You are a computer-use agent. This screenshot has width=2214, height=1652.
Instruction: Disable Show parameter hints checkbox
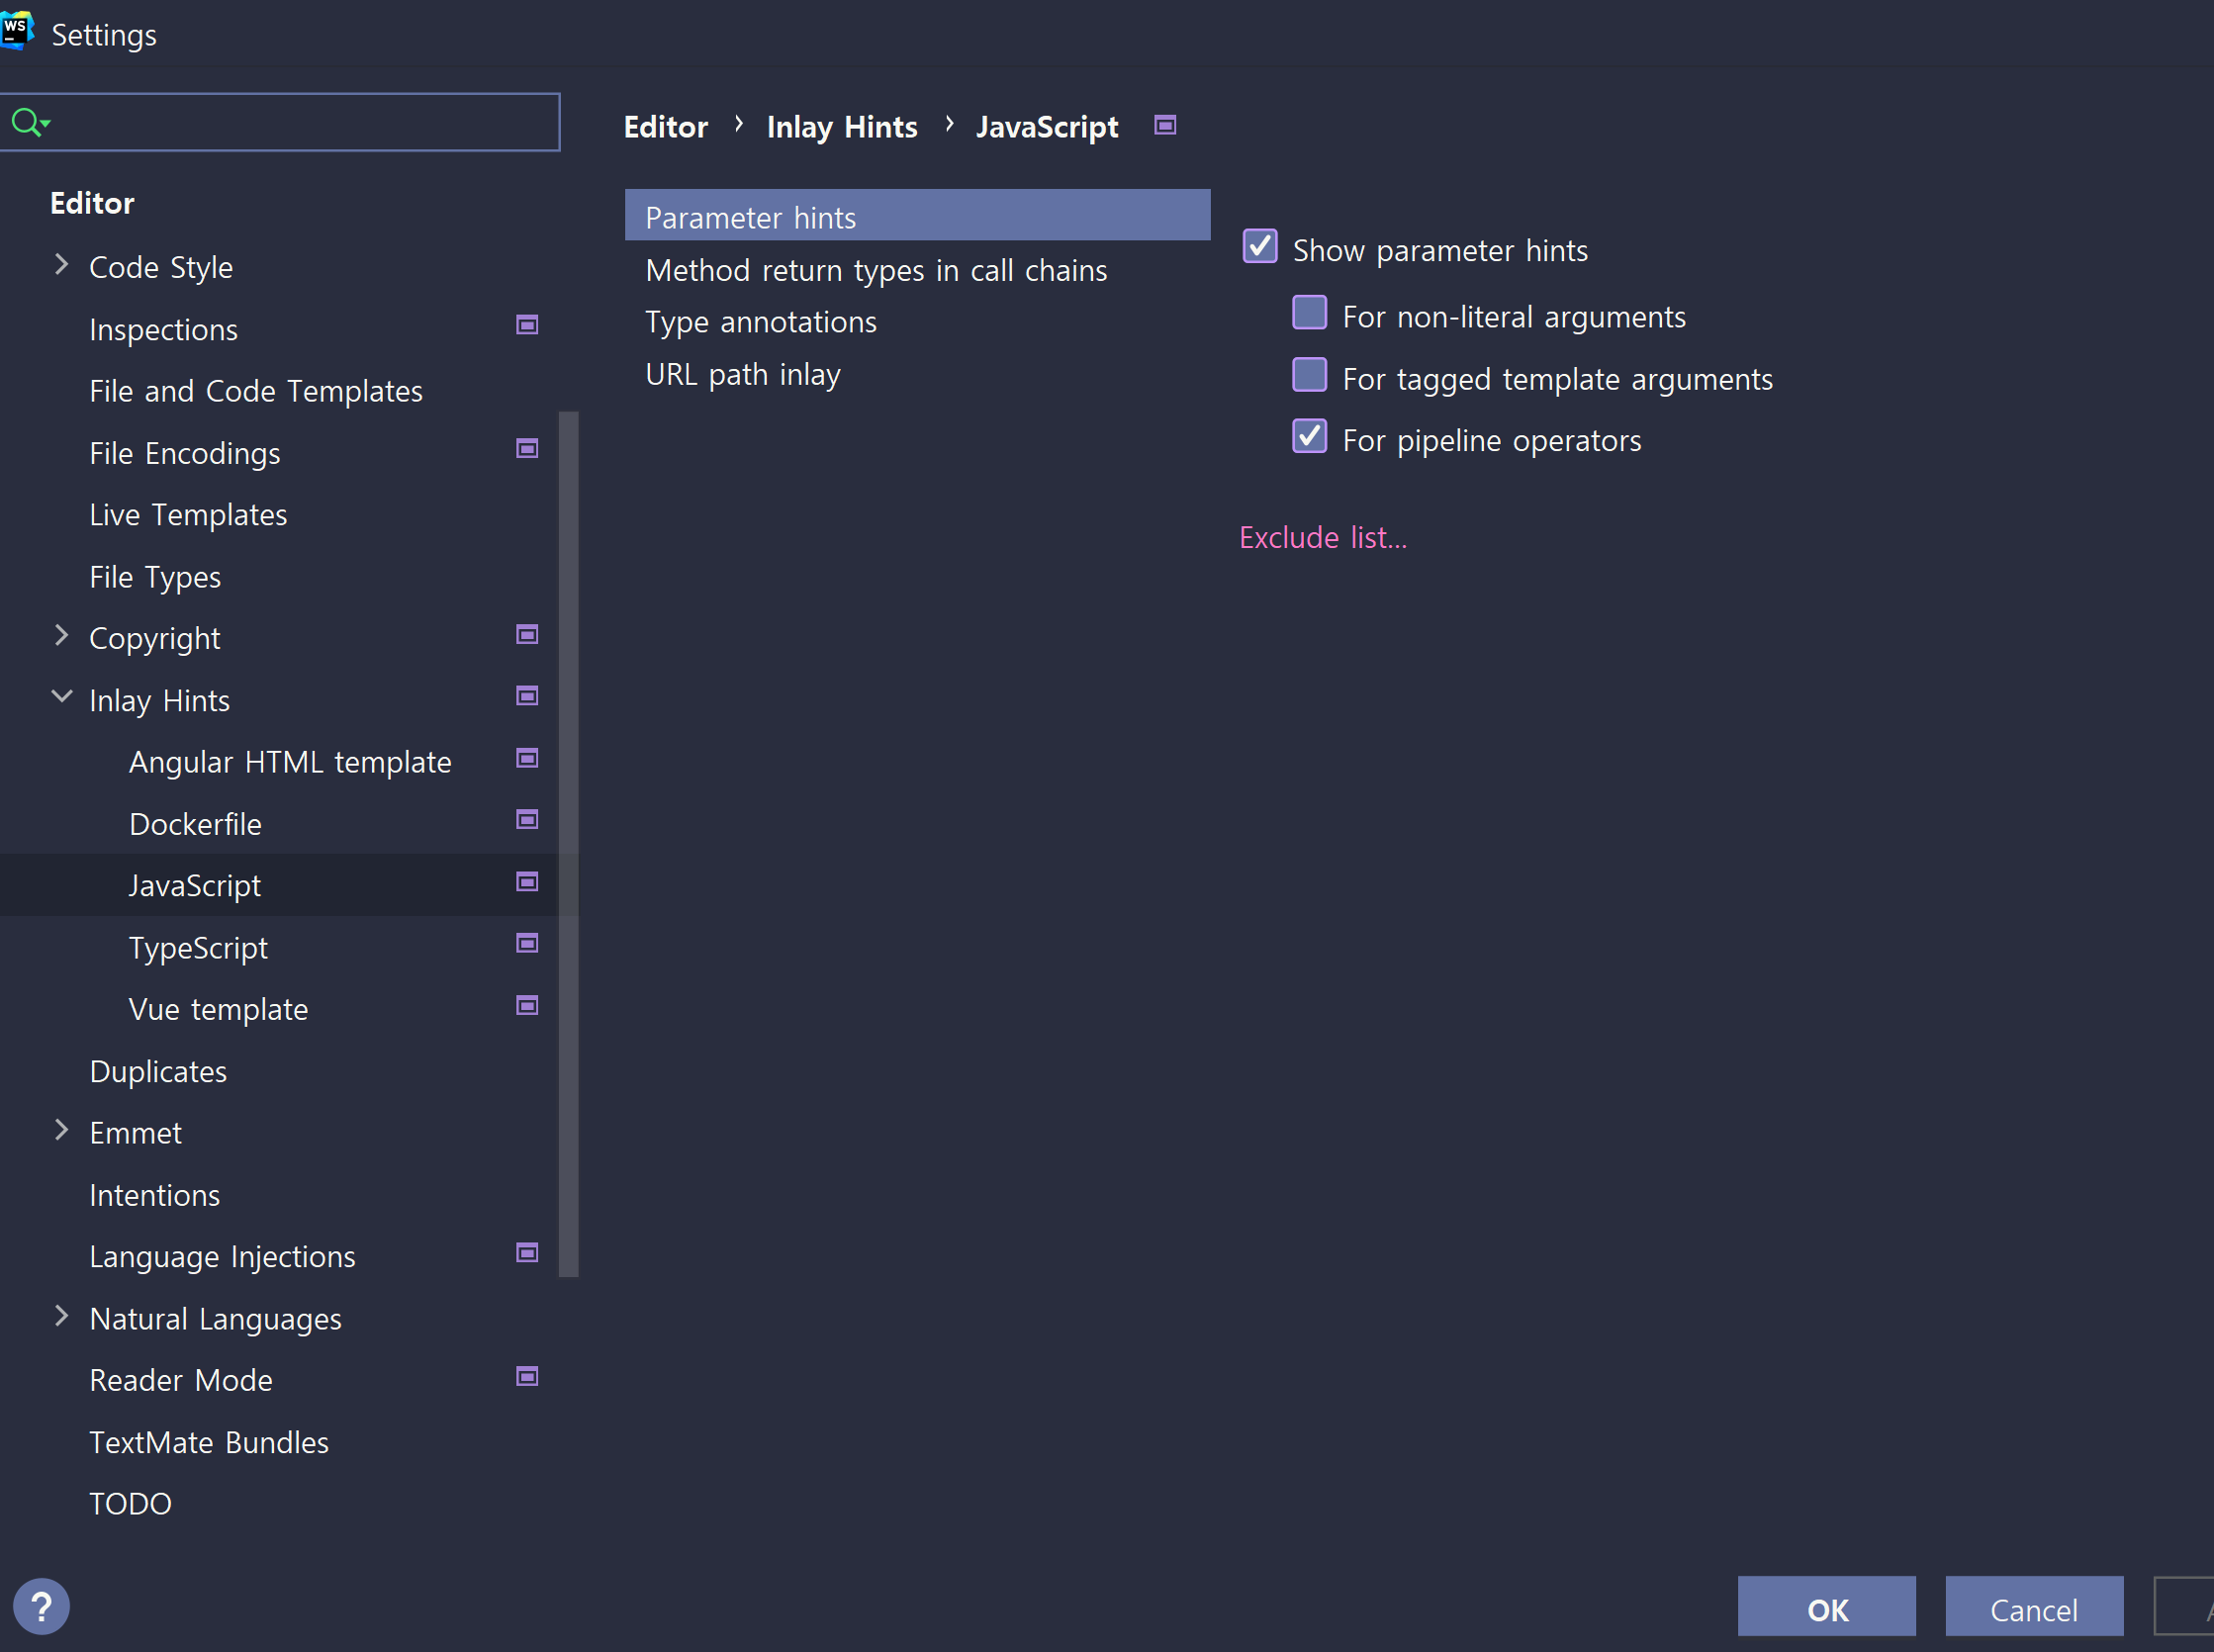click(1259, 247)
